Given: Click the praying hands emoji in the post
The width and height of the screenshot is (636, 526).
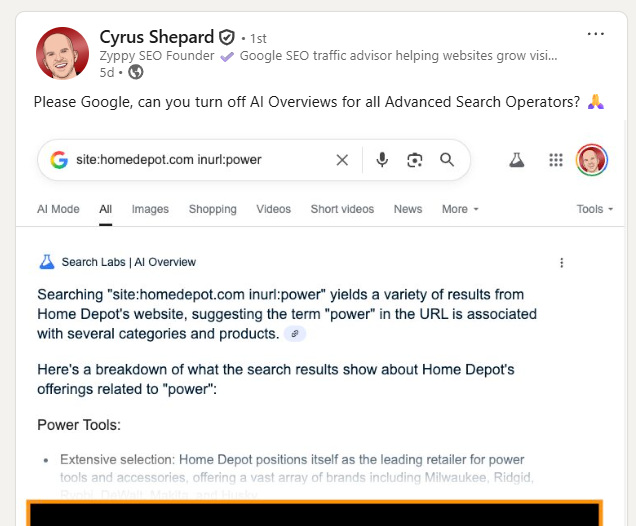Looking at the screenshot, I should click(596, 102).
